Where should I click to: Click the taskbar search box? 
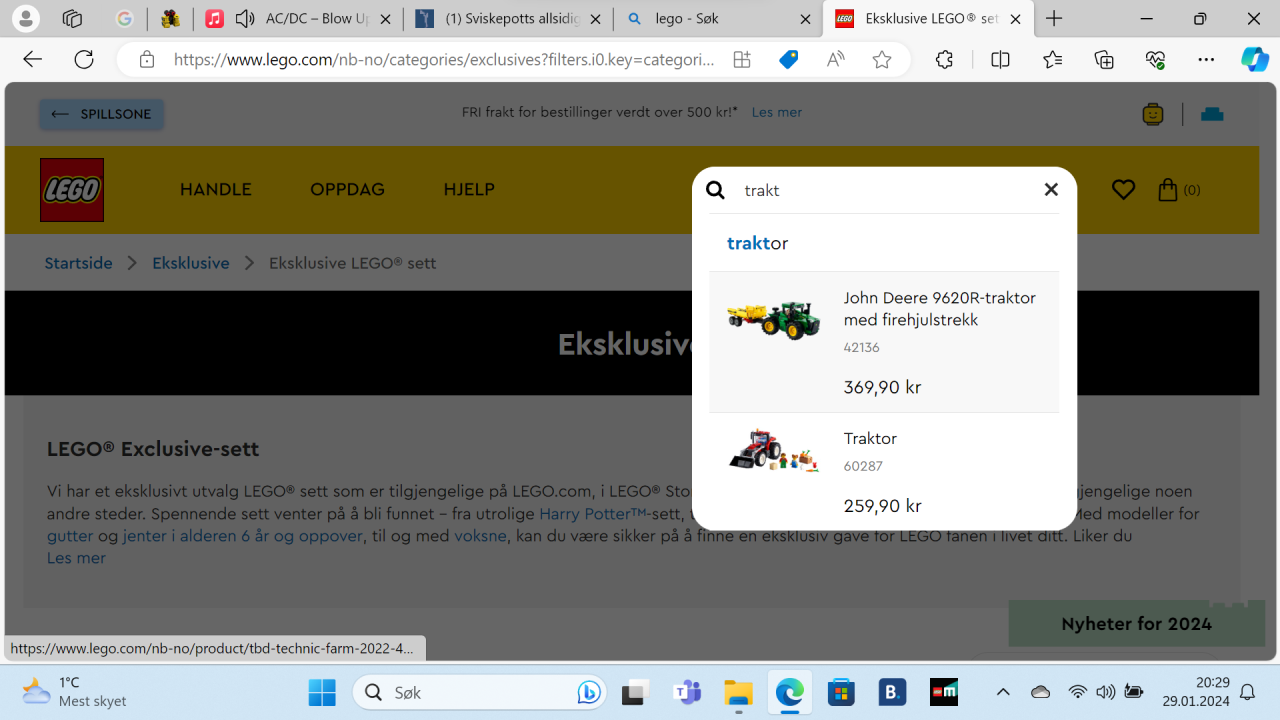(480, 692)
